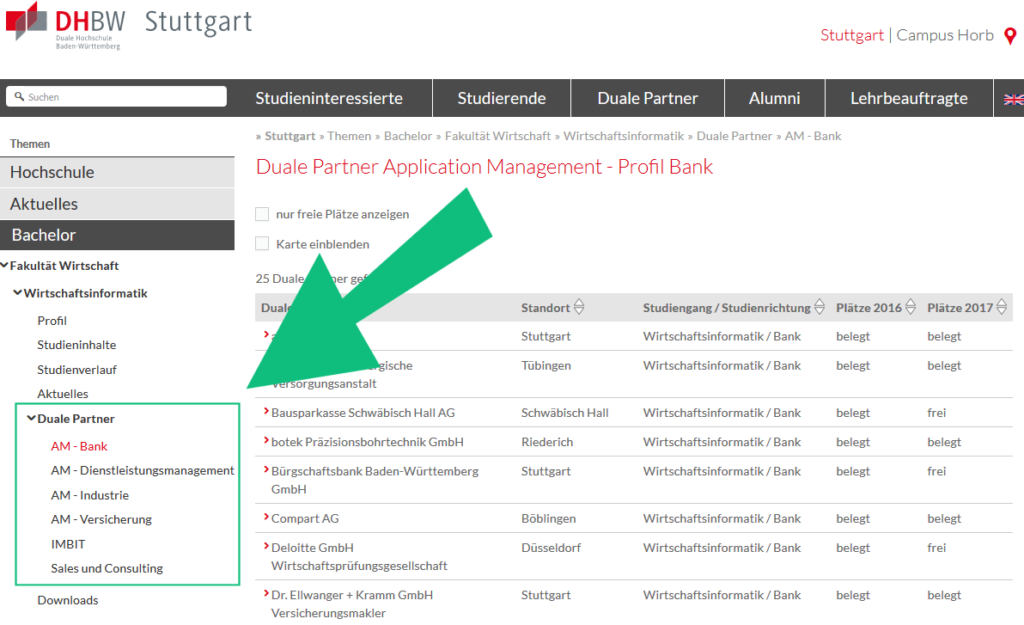Click Stuttgart campus link at top right
Viewport: 1024px width, 625px height.
pos(852,35)
